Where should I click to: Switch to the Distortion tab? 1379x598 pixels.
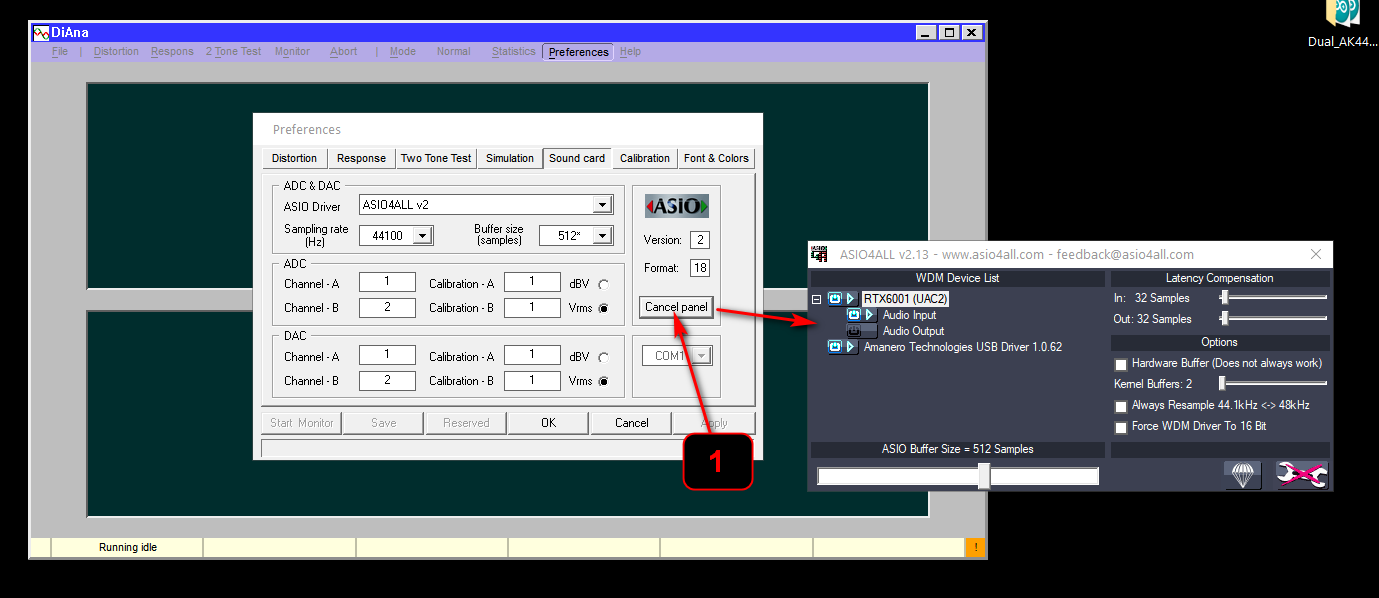pyautogui.click(x=294, y=158)
